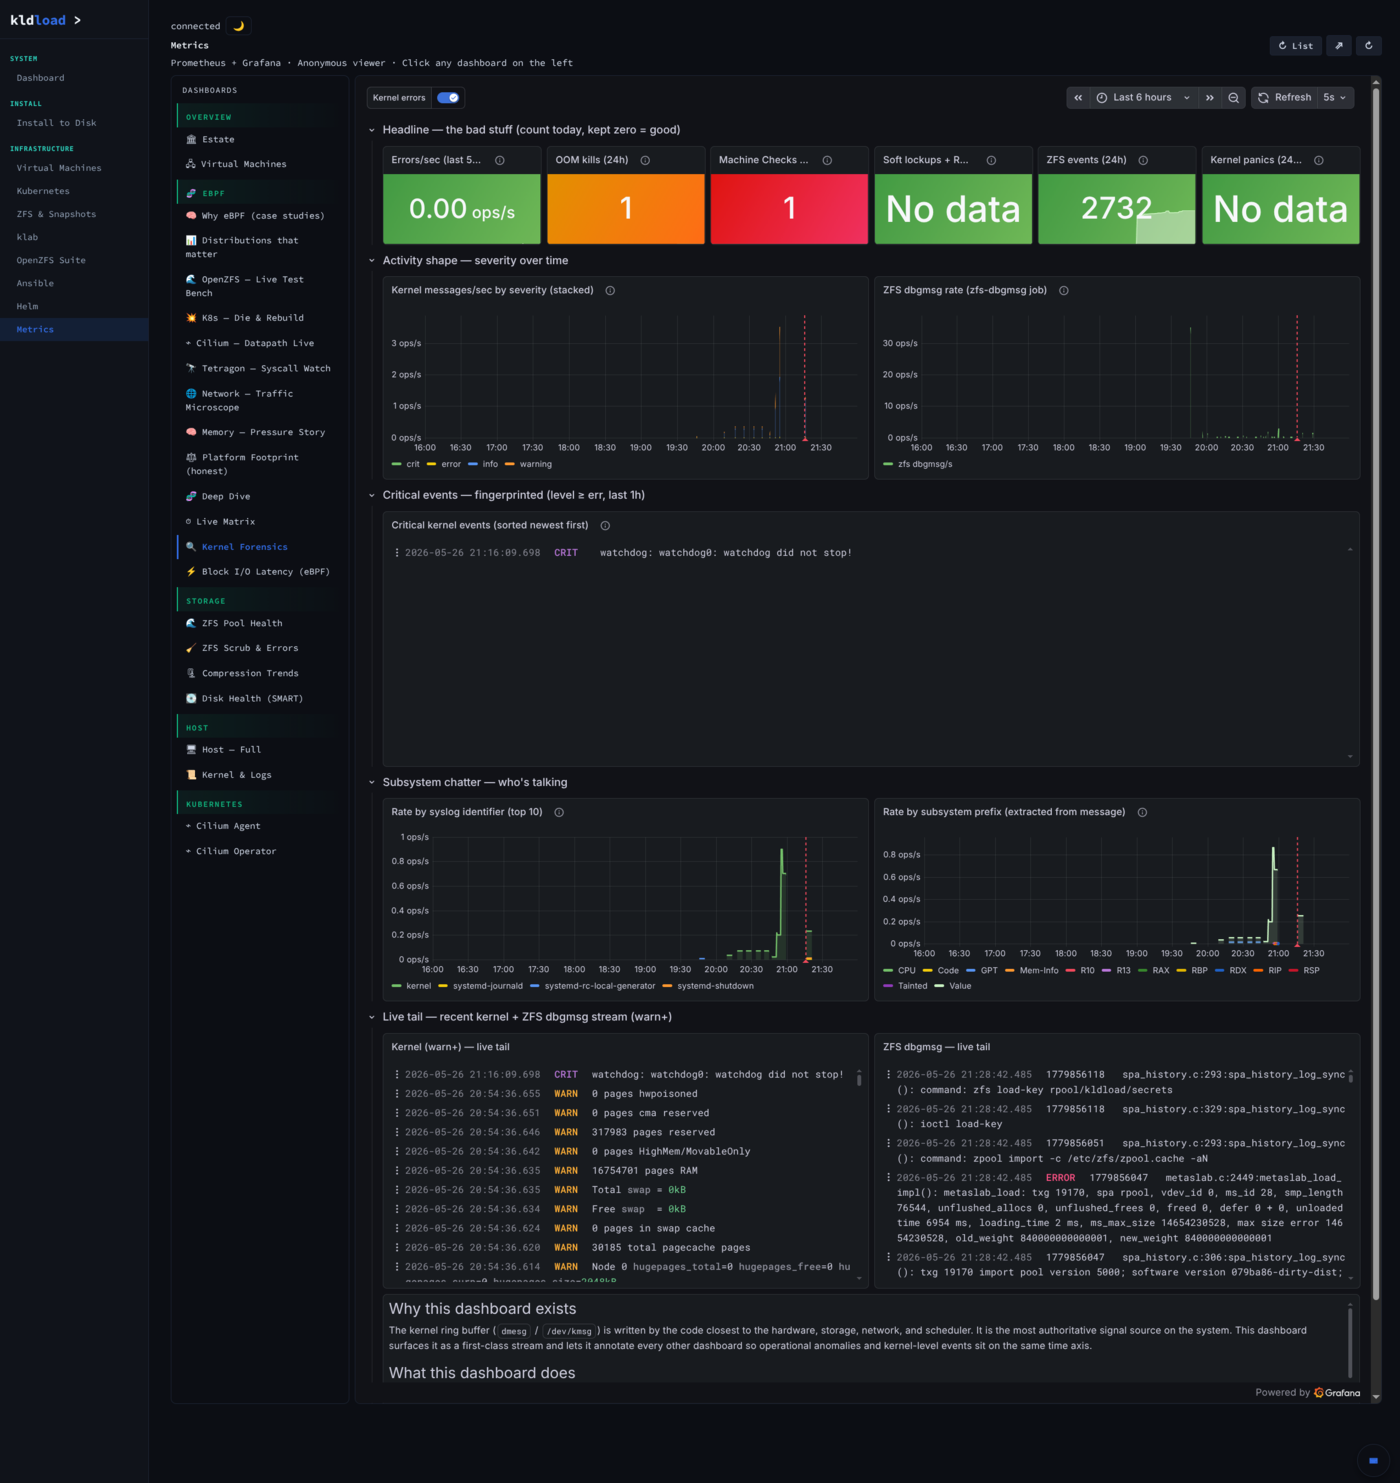The height and width of the screenshot is (1483, 1400).
Task: Click the reload icon button at top right
Action: pyautogui.click(x=1369, y=45)
